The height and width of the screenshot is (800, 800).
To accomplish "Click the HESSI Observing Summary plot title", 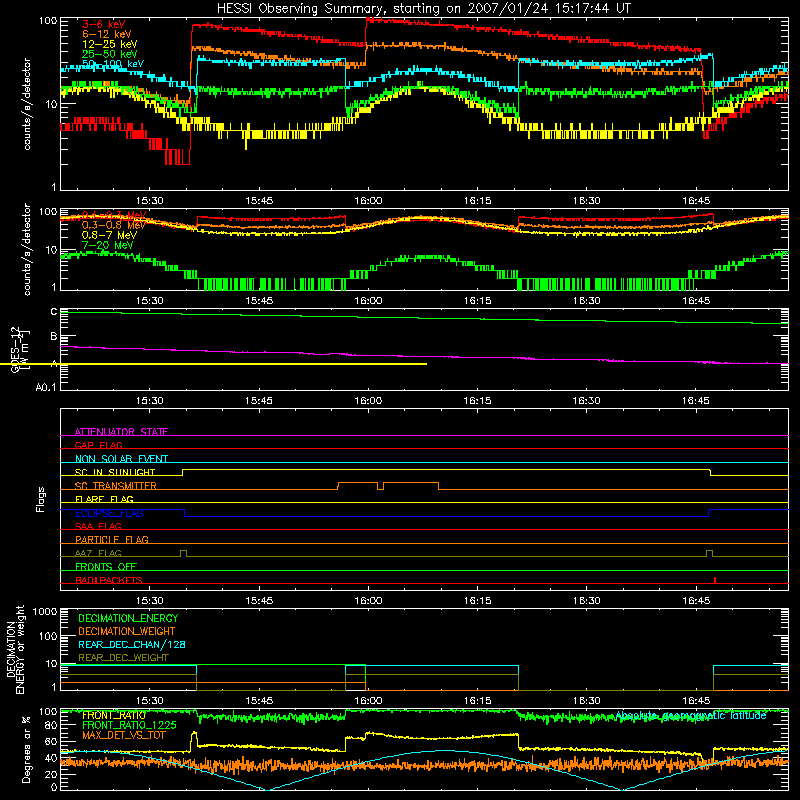I will point(423,9).
